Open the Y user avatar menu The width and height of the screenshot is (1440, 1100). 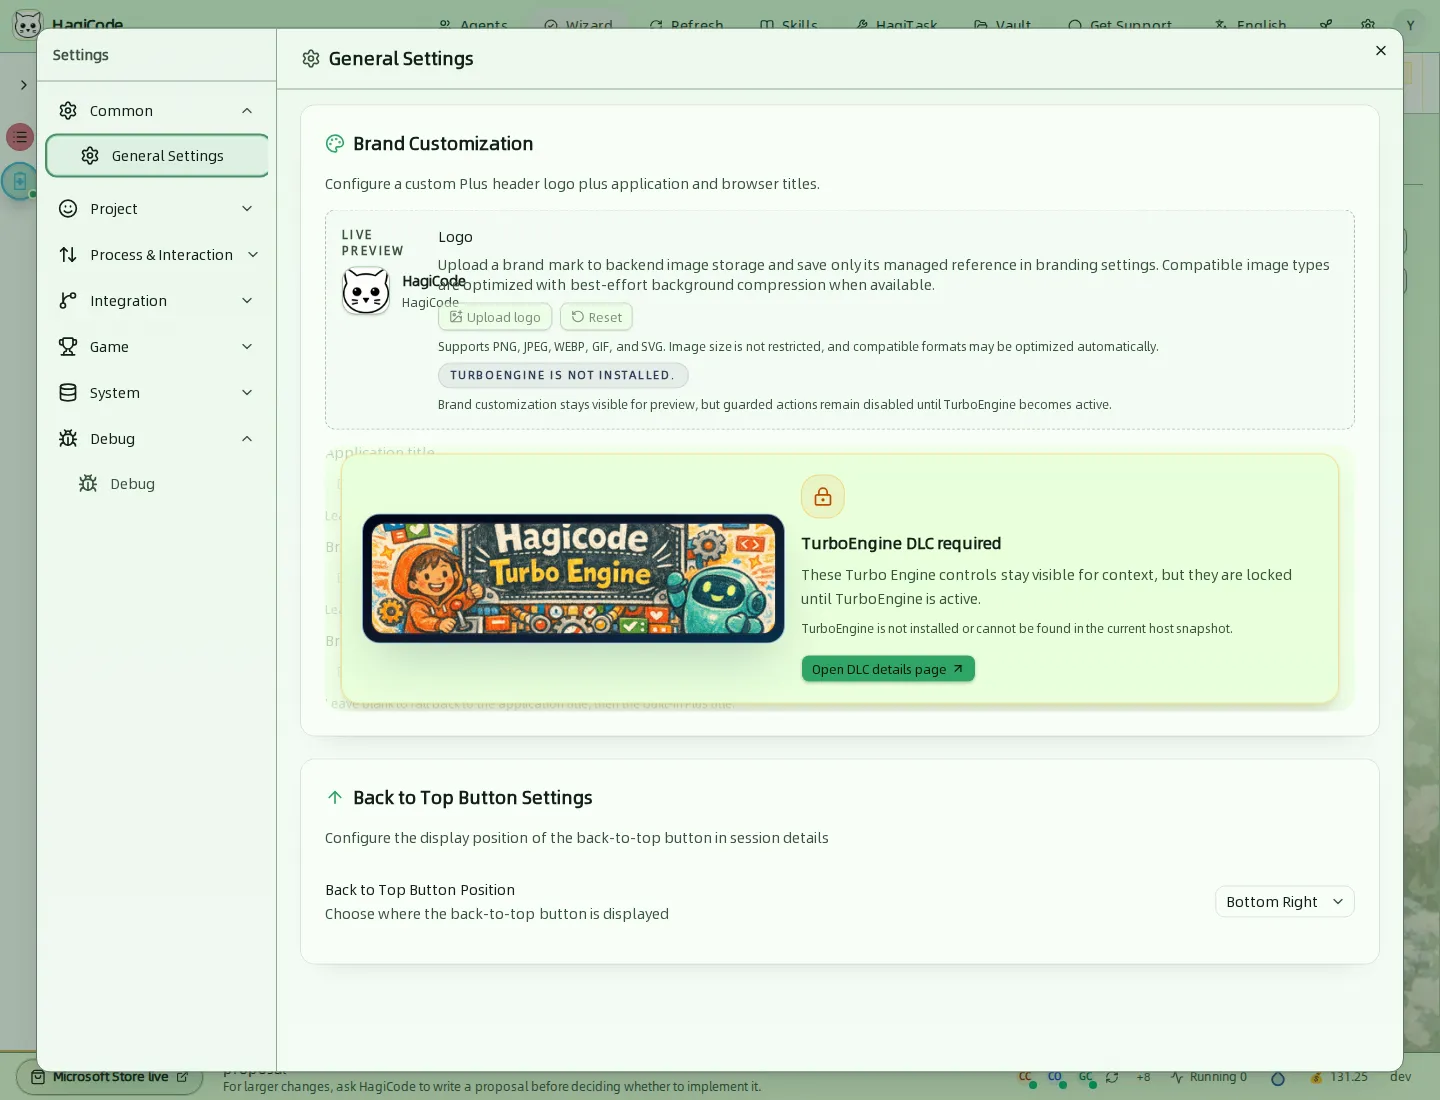click(x=1410, y=25)
